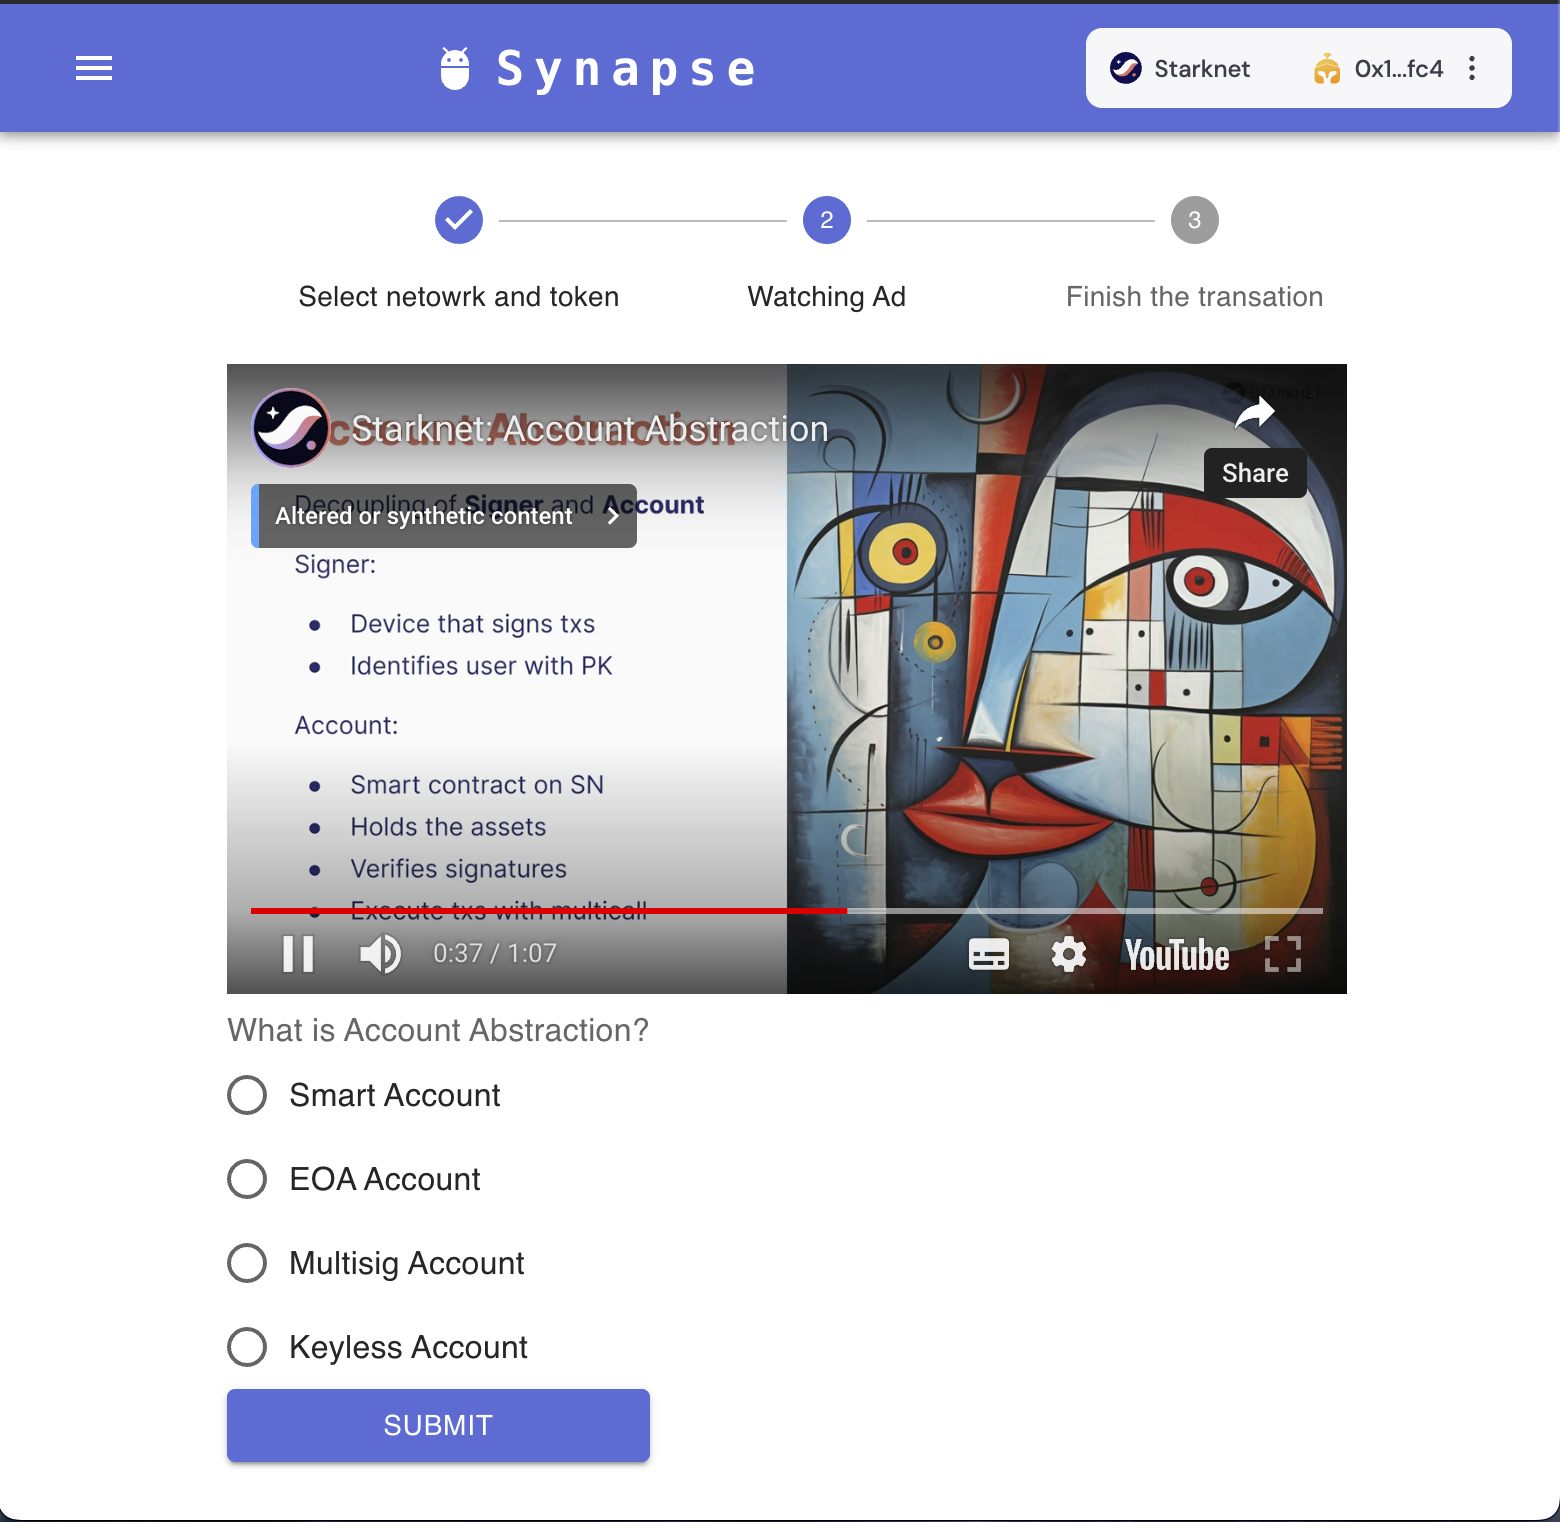Select 'Finish the transation' step label
Screen dimensions: 1560x1522
[1195, 297]
